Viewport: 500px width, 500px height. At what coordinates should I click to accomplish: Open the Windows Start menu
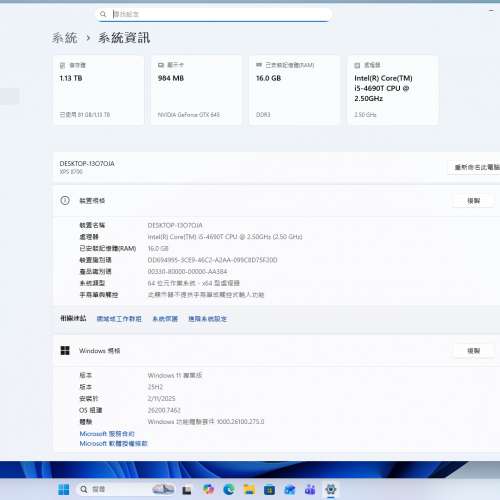[x=64, y=489]
